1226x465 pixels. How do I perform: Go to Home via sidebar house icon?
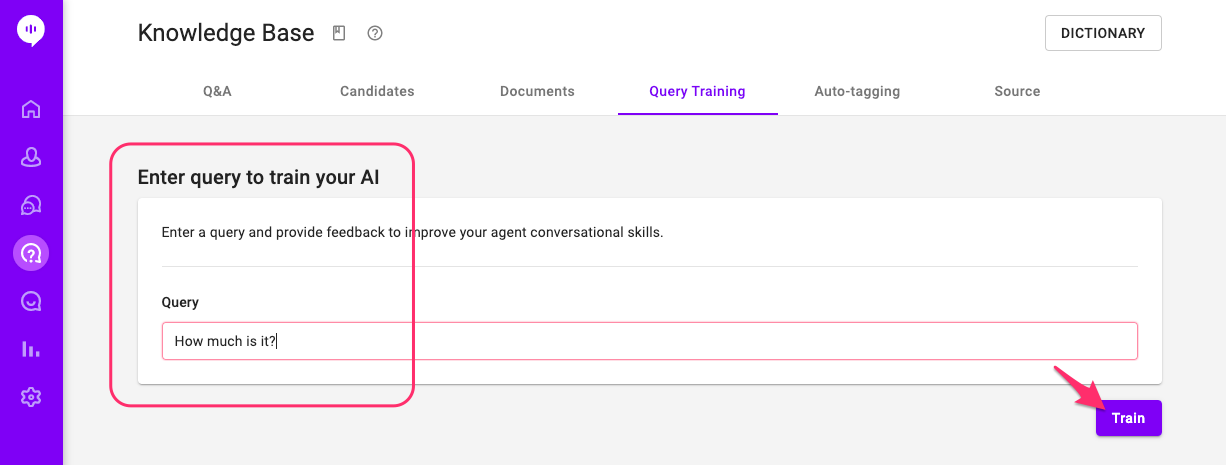[31, 109]
